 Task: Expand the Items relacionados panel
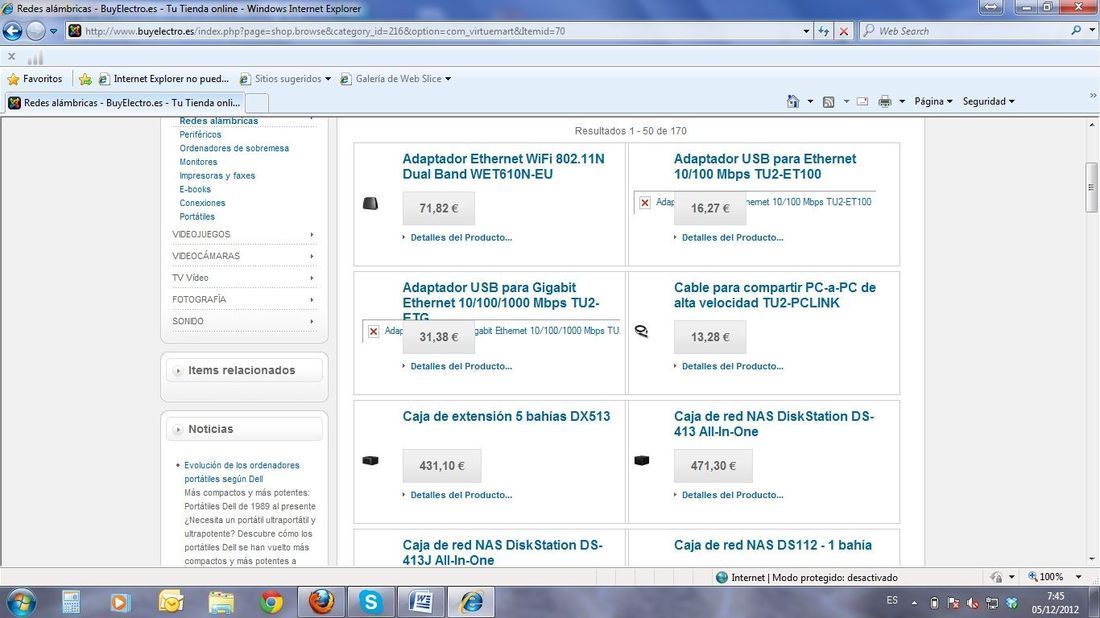tap(244, 370)
